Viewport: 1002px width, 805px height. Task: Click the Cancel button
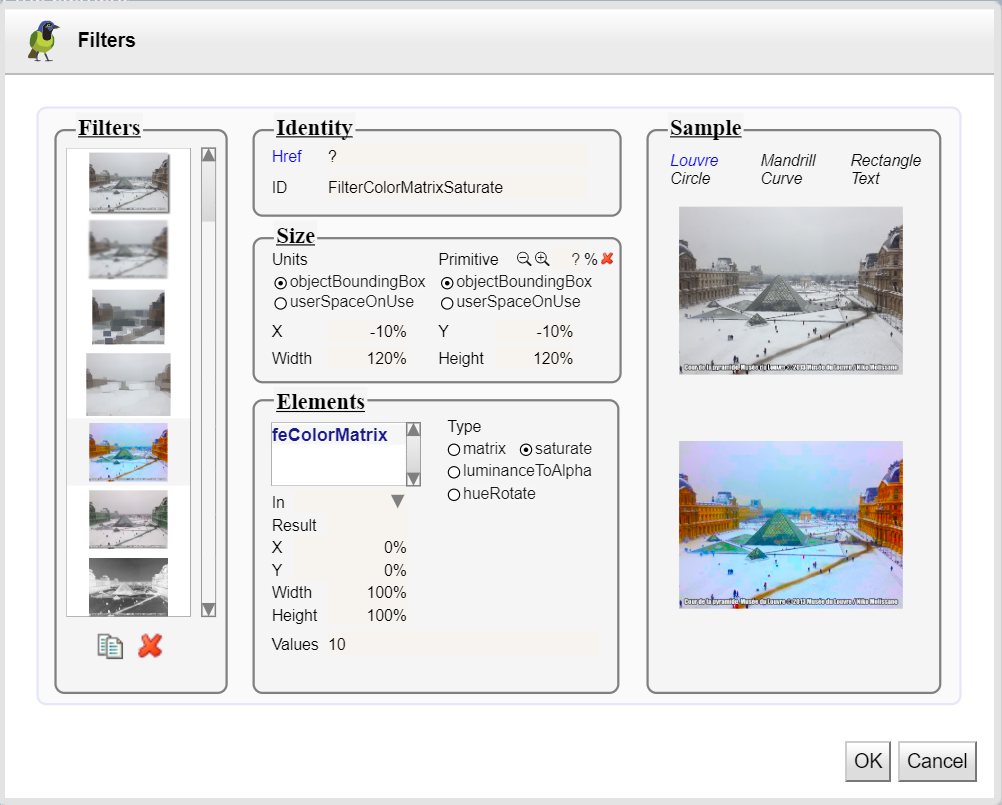pos(937,761)
